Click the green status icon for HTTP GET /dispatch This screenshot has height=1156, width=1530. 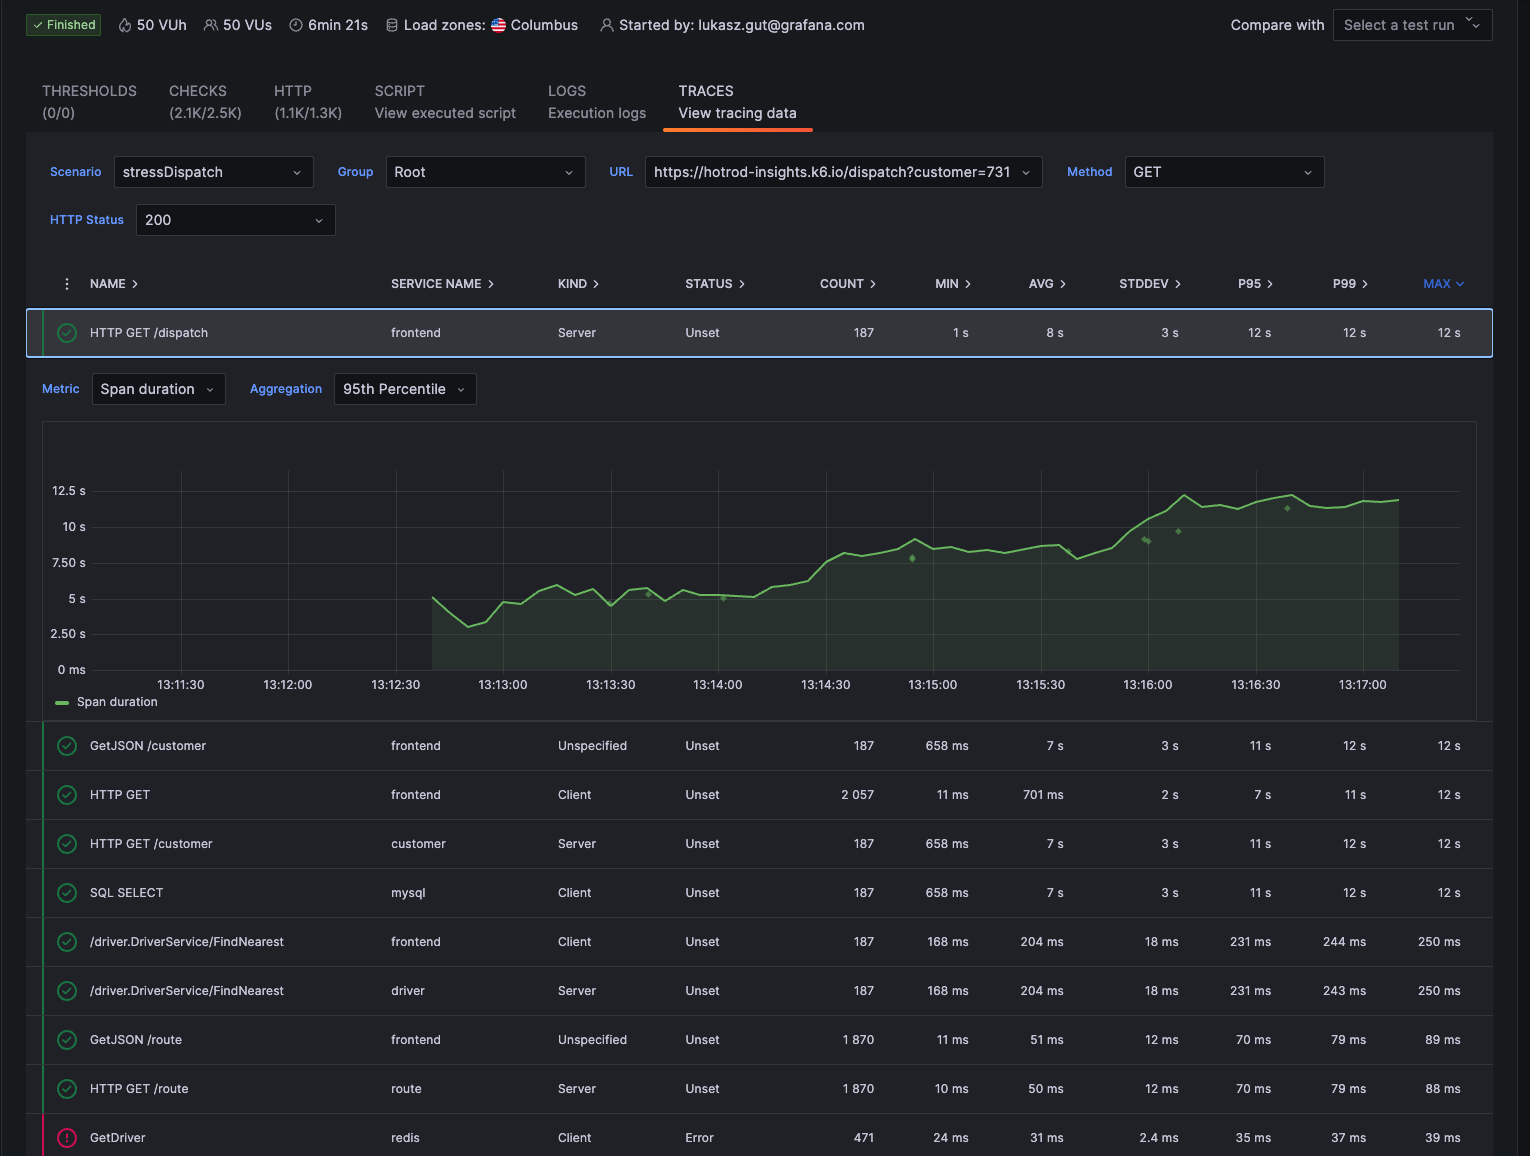(67, 333)
